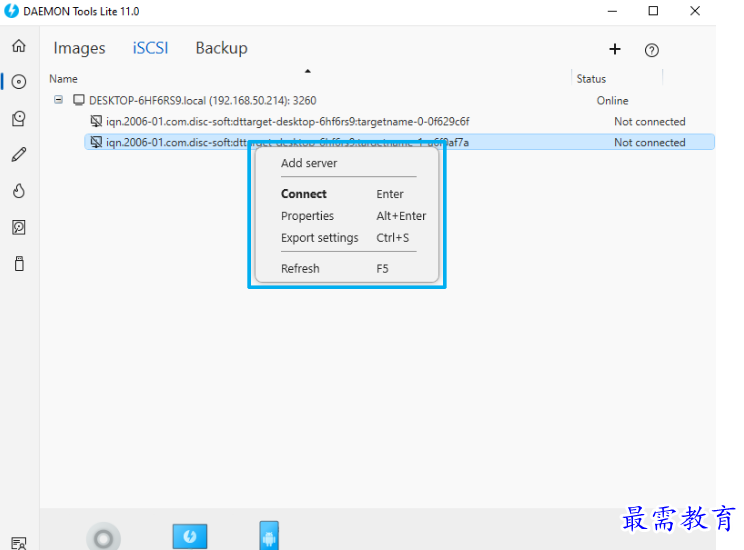
Task: Click the Android phone device icon
Action: [x=269, y=536]
